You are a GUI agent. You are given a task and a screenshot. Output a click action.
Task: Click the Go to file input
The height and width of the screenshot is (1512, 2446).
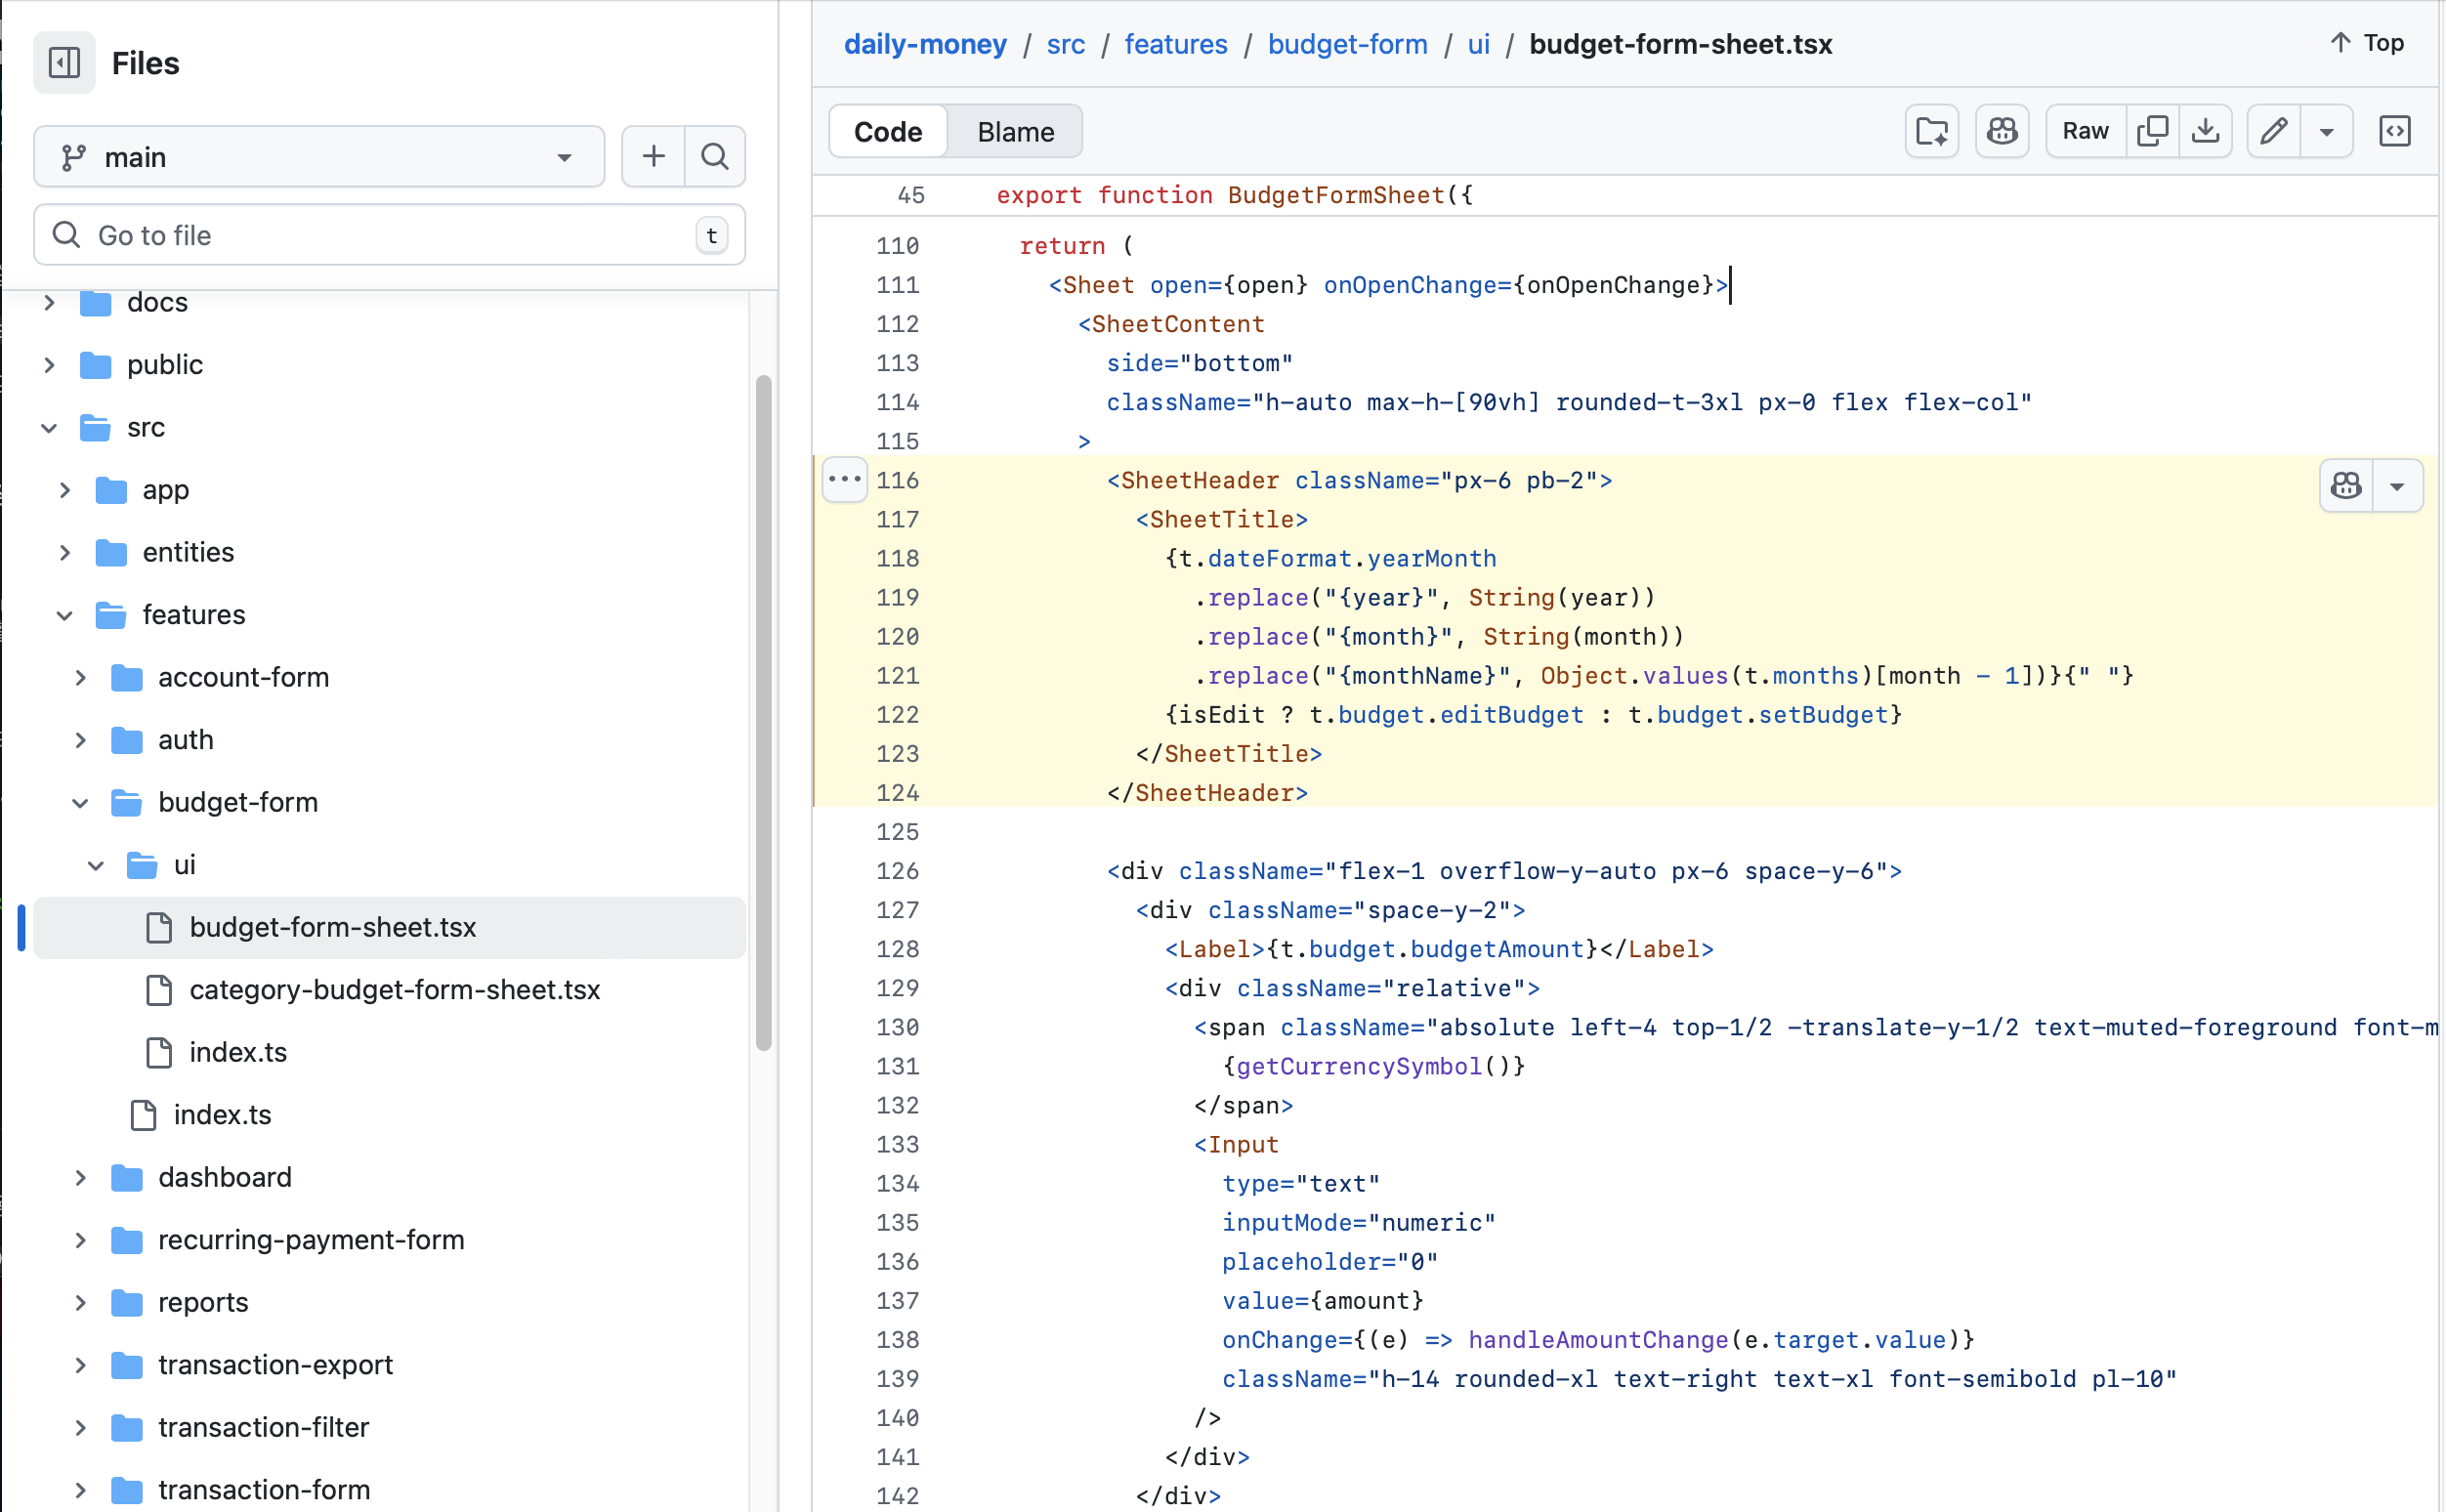click(x=389, y=235)
